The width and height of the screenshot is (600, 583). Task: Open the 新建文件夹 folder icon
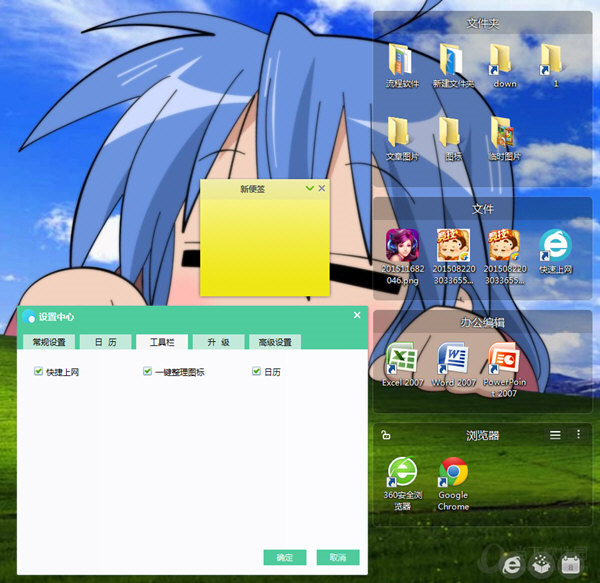(x=453, y=66)
